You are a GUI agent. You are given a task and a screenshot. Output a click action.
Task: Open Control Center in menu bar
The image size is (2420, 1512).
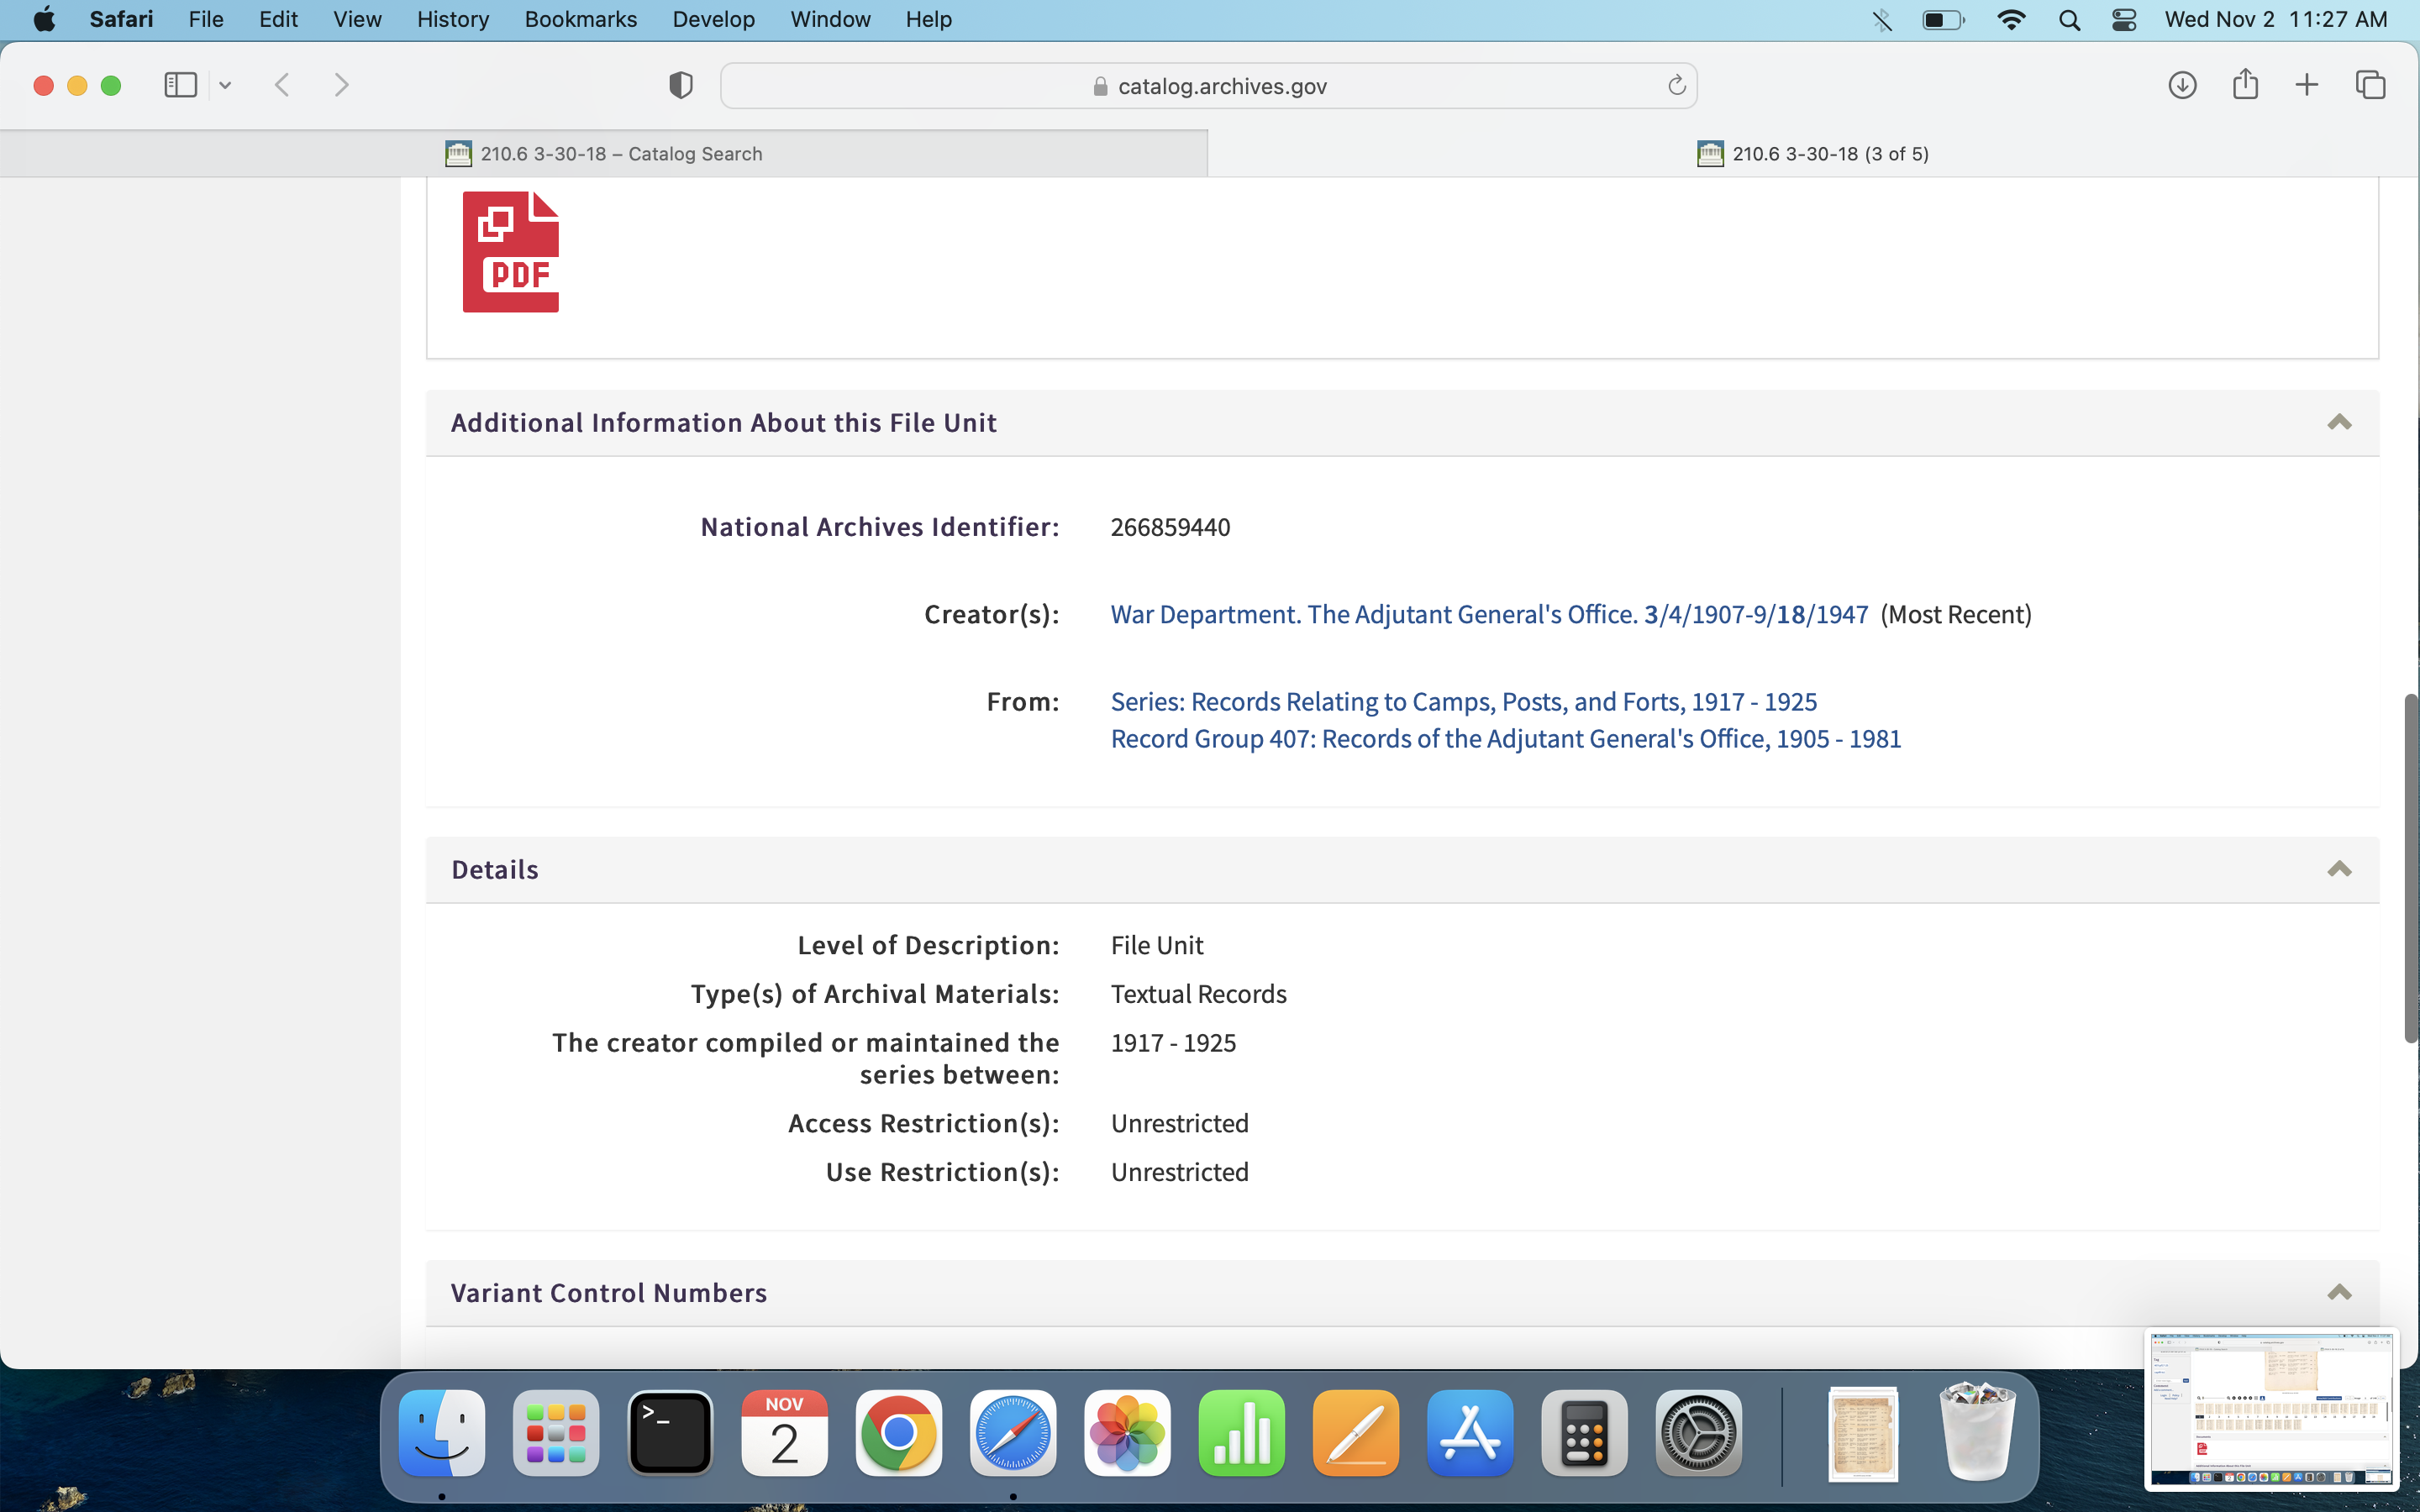pyautogui.click(x=2123, y=20)
